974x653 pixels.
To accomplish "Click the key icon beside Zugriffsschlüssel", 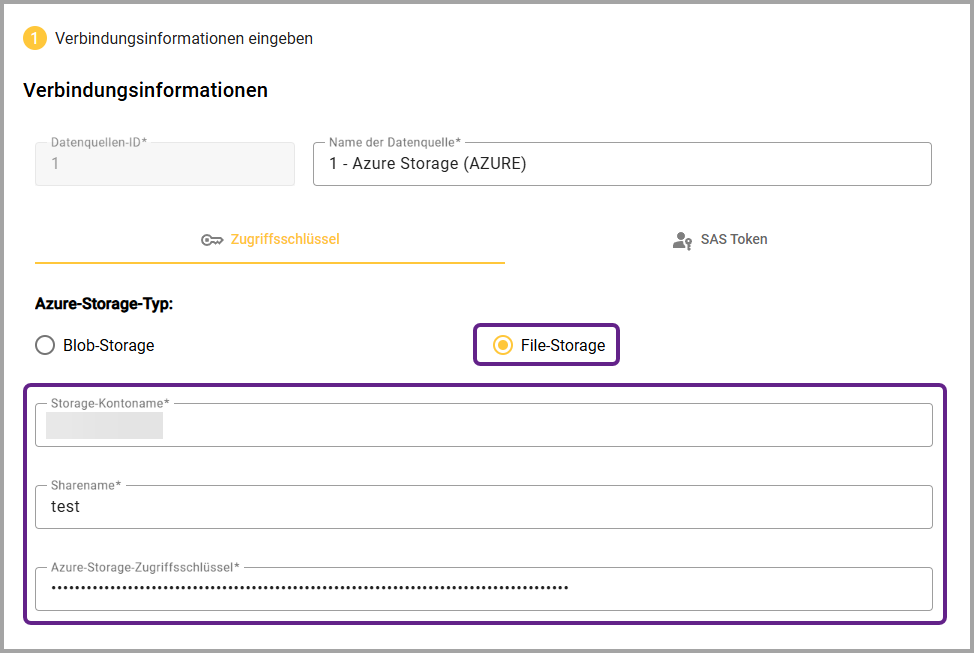I will [x=211, y=240].
